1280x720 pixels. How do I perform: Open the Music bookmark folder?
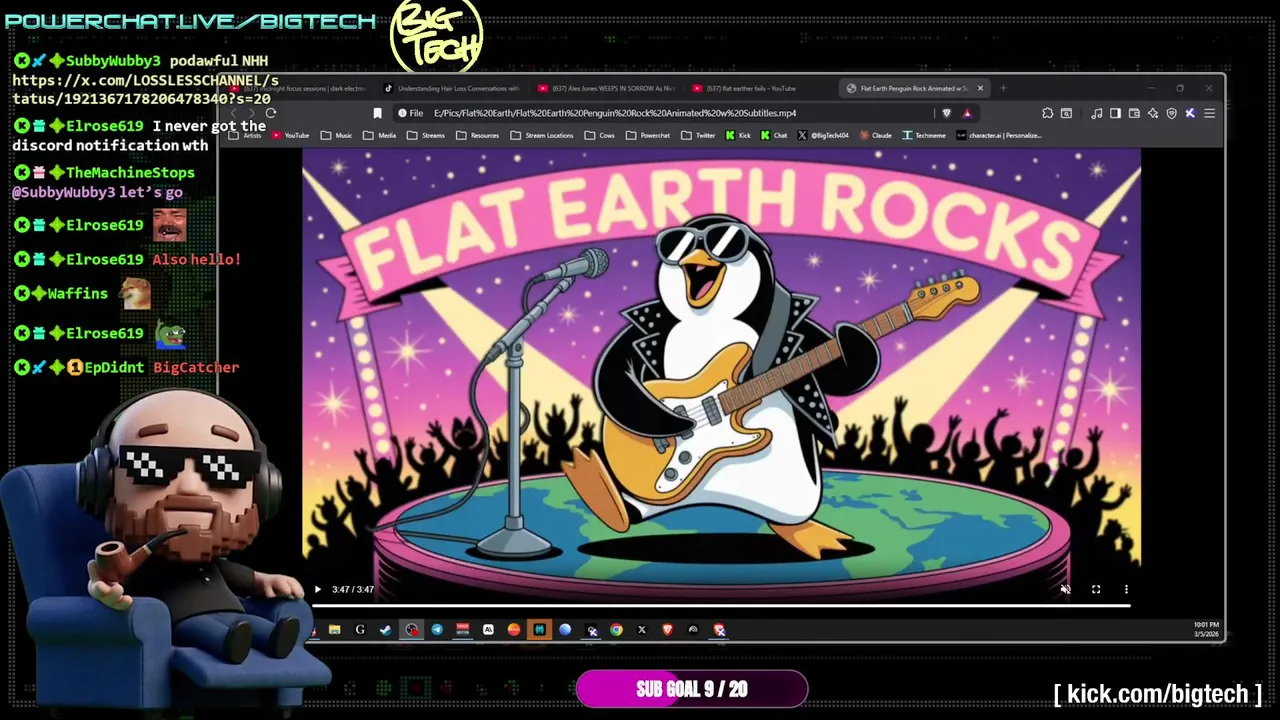coord(336,135)
